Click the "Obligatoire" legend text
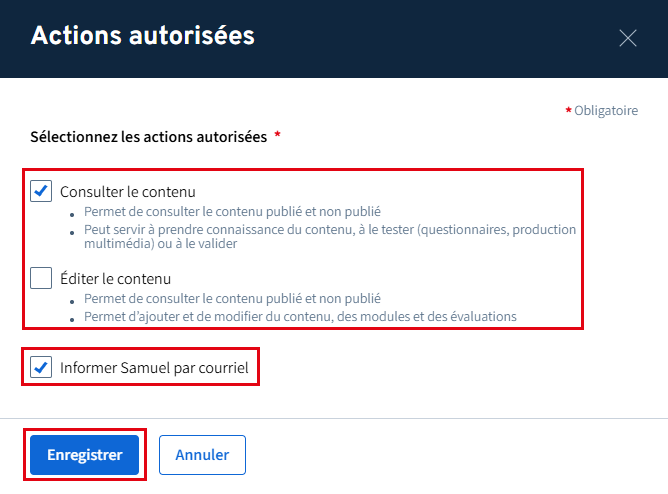This screenshot has height=494, width=668. 606,111
